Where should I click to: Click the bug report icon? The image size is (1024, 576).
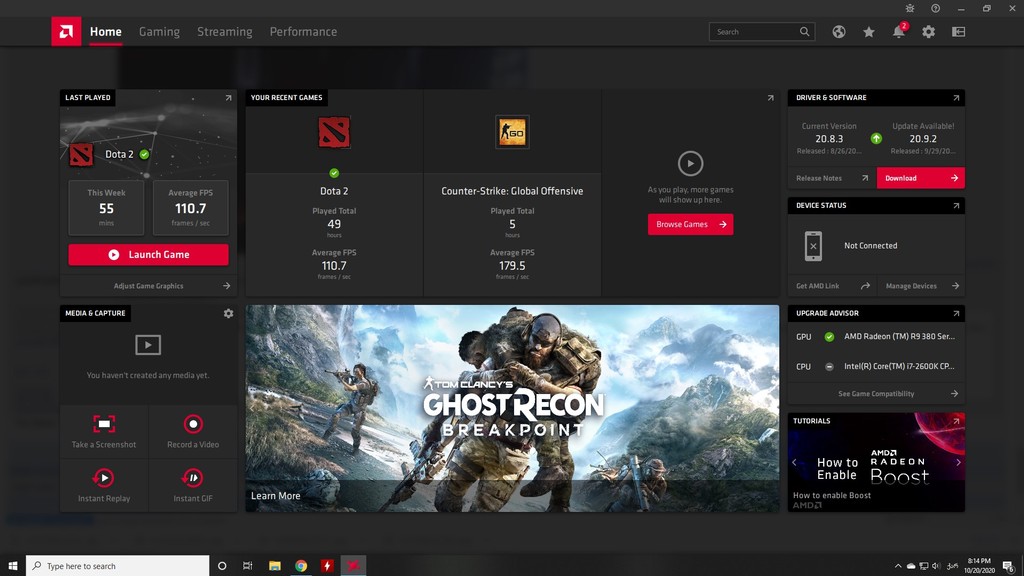[x=910, y=8]
